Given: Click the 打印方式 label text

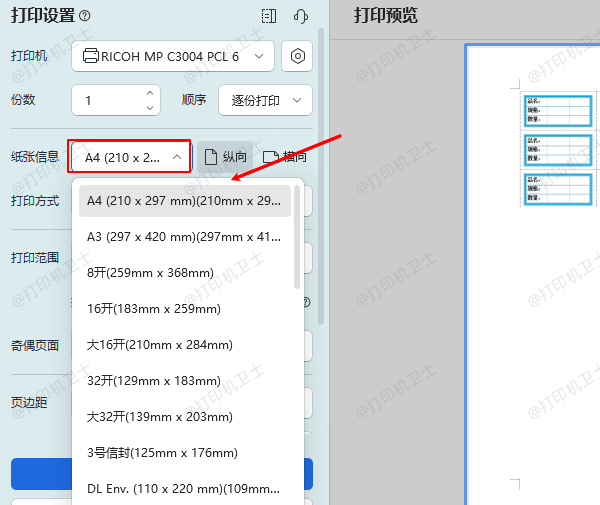Looking at the screenshot, I should (35, 201).
